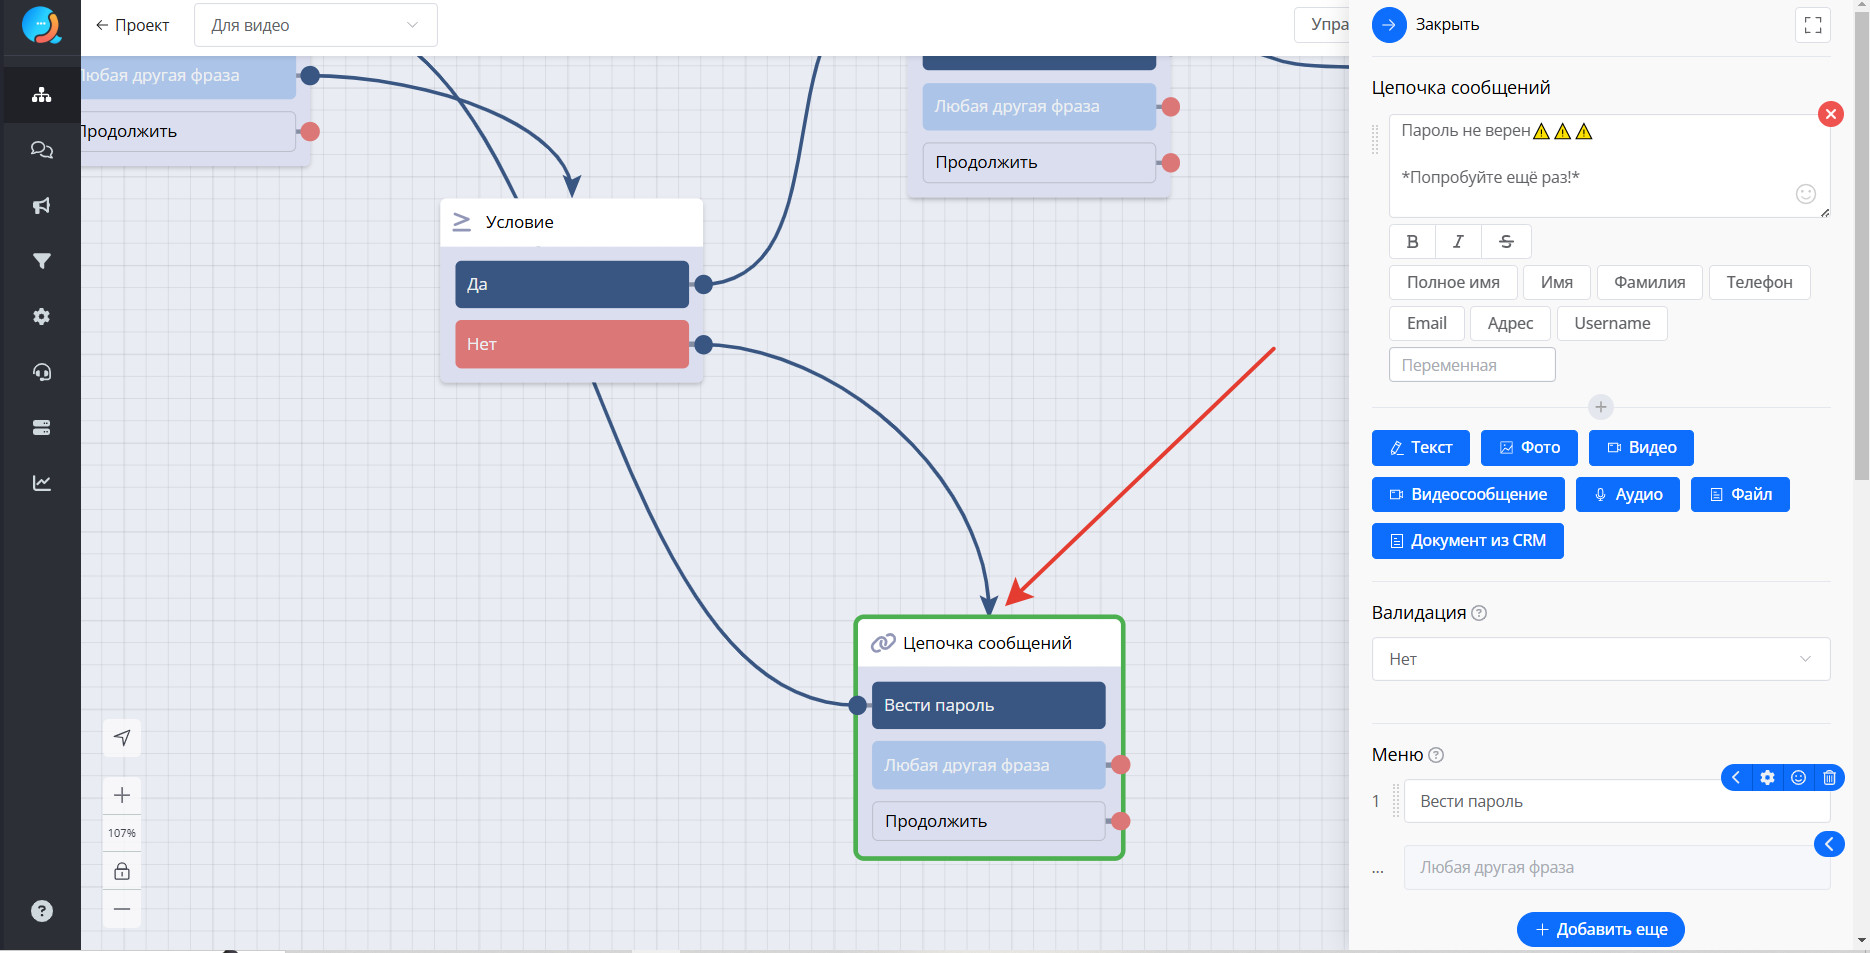The width and height of the screenshot is (1870, 953).
Task: Open the 'Для видео' project dropdown
Action: tap(315, 25)
